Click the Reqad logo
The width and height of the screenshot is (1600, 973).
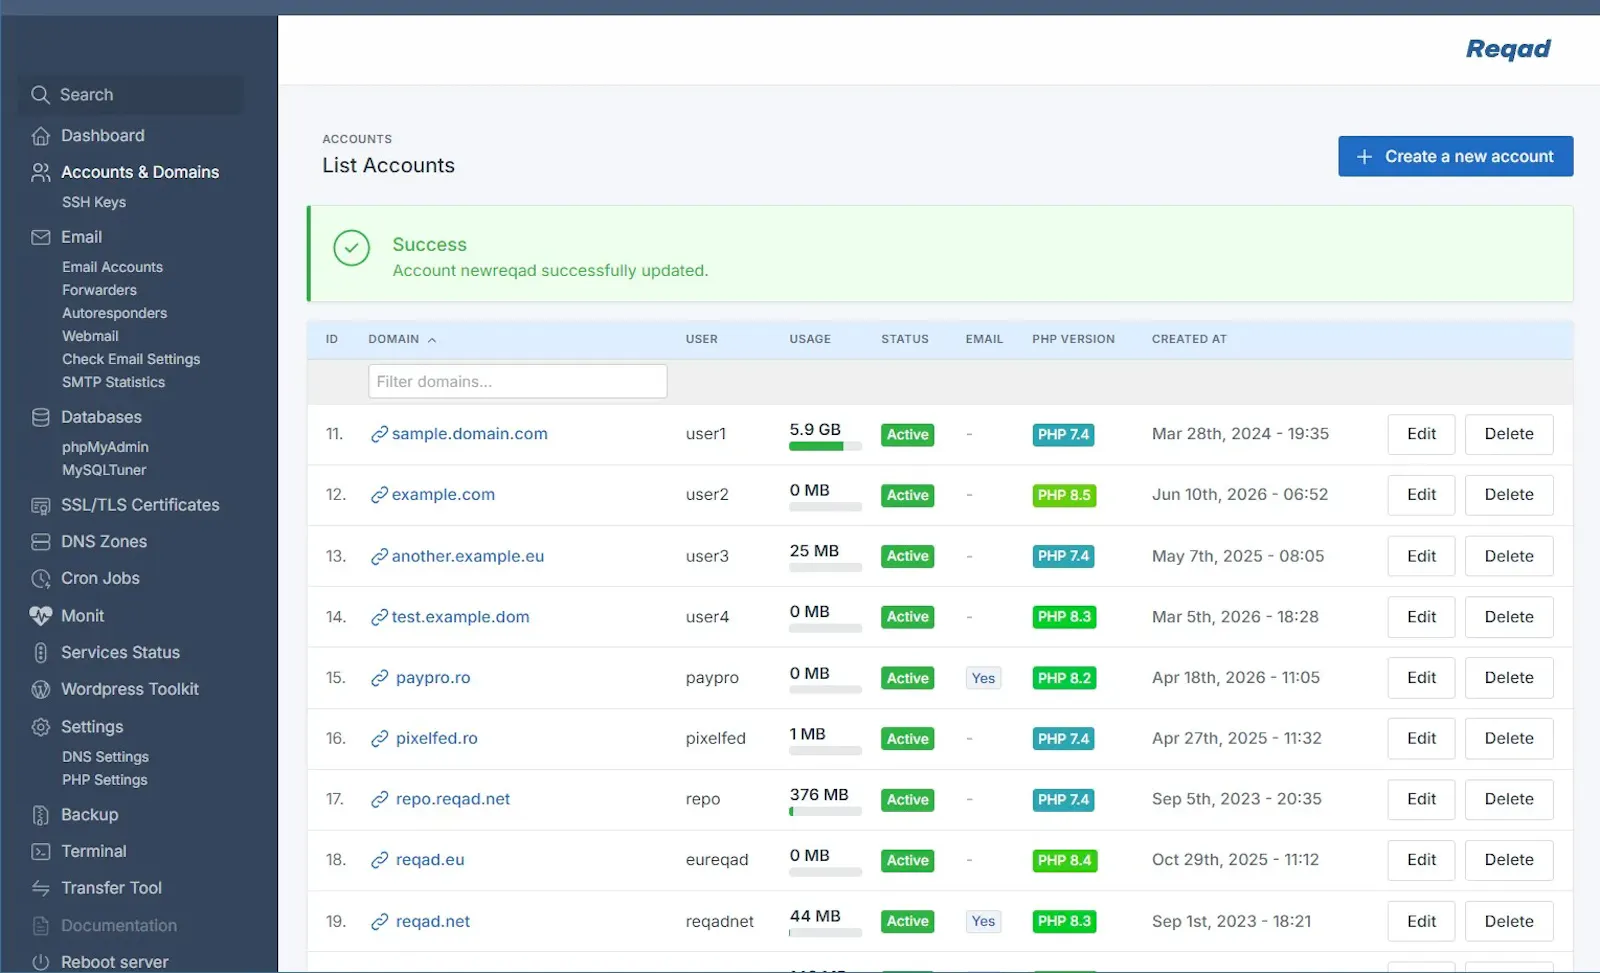pyautogui.click(x=1508, y=49)
